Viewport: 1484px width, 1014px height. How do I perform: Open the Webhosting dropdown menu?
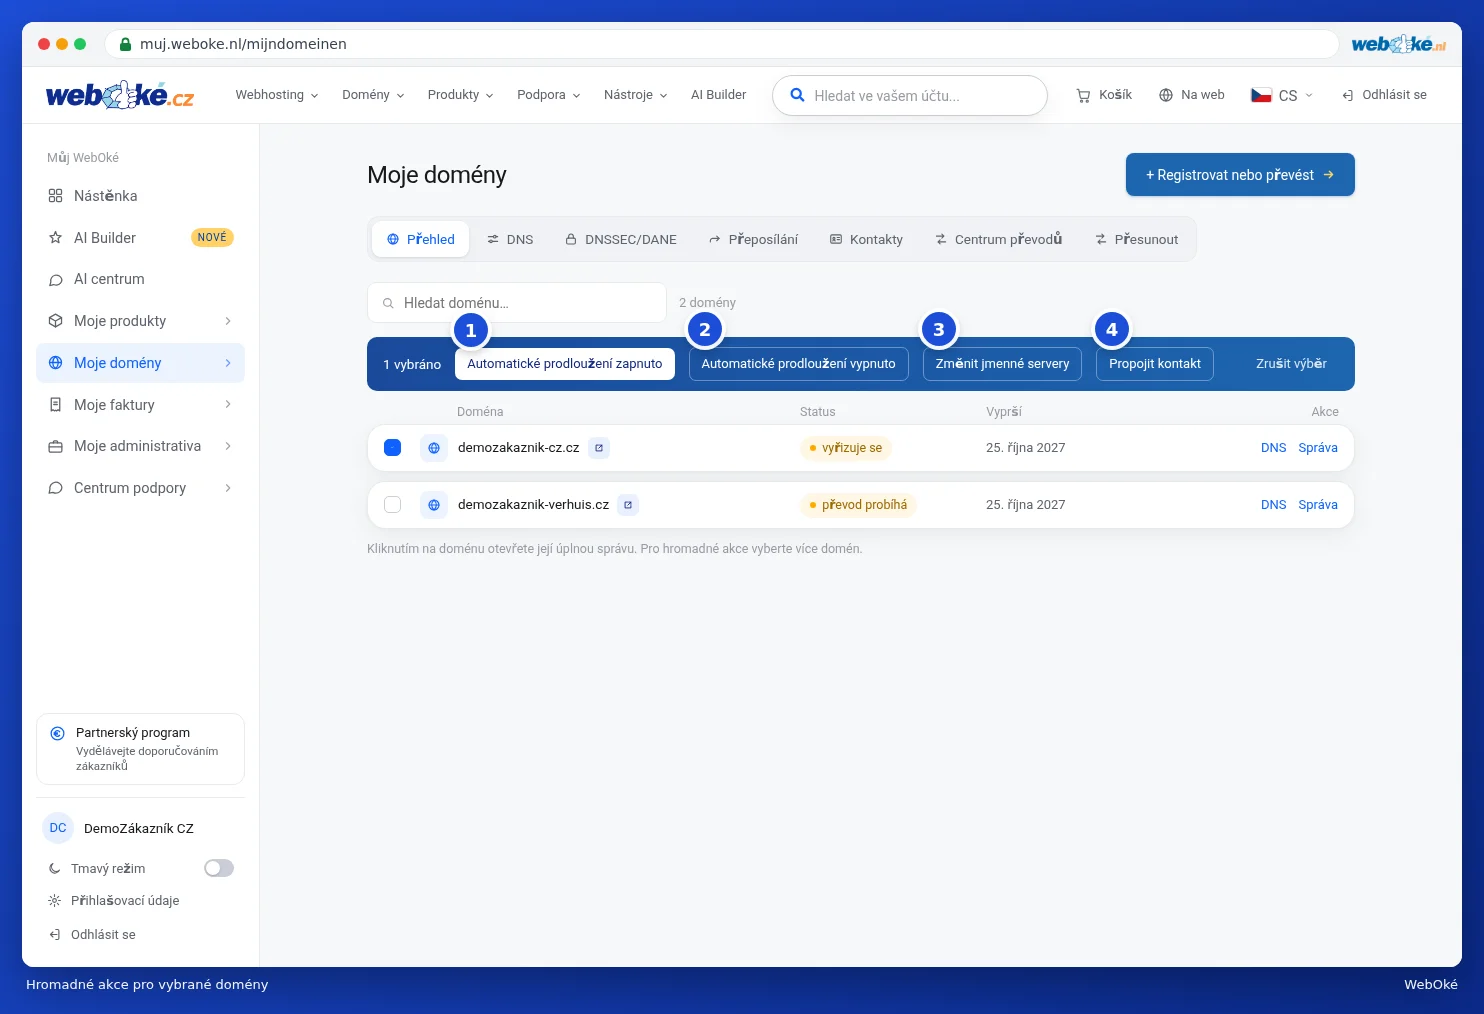(277, 95)
